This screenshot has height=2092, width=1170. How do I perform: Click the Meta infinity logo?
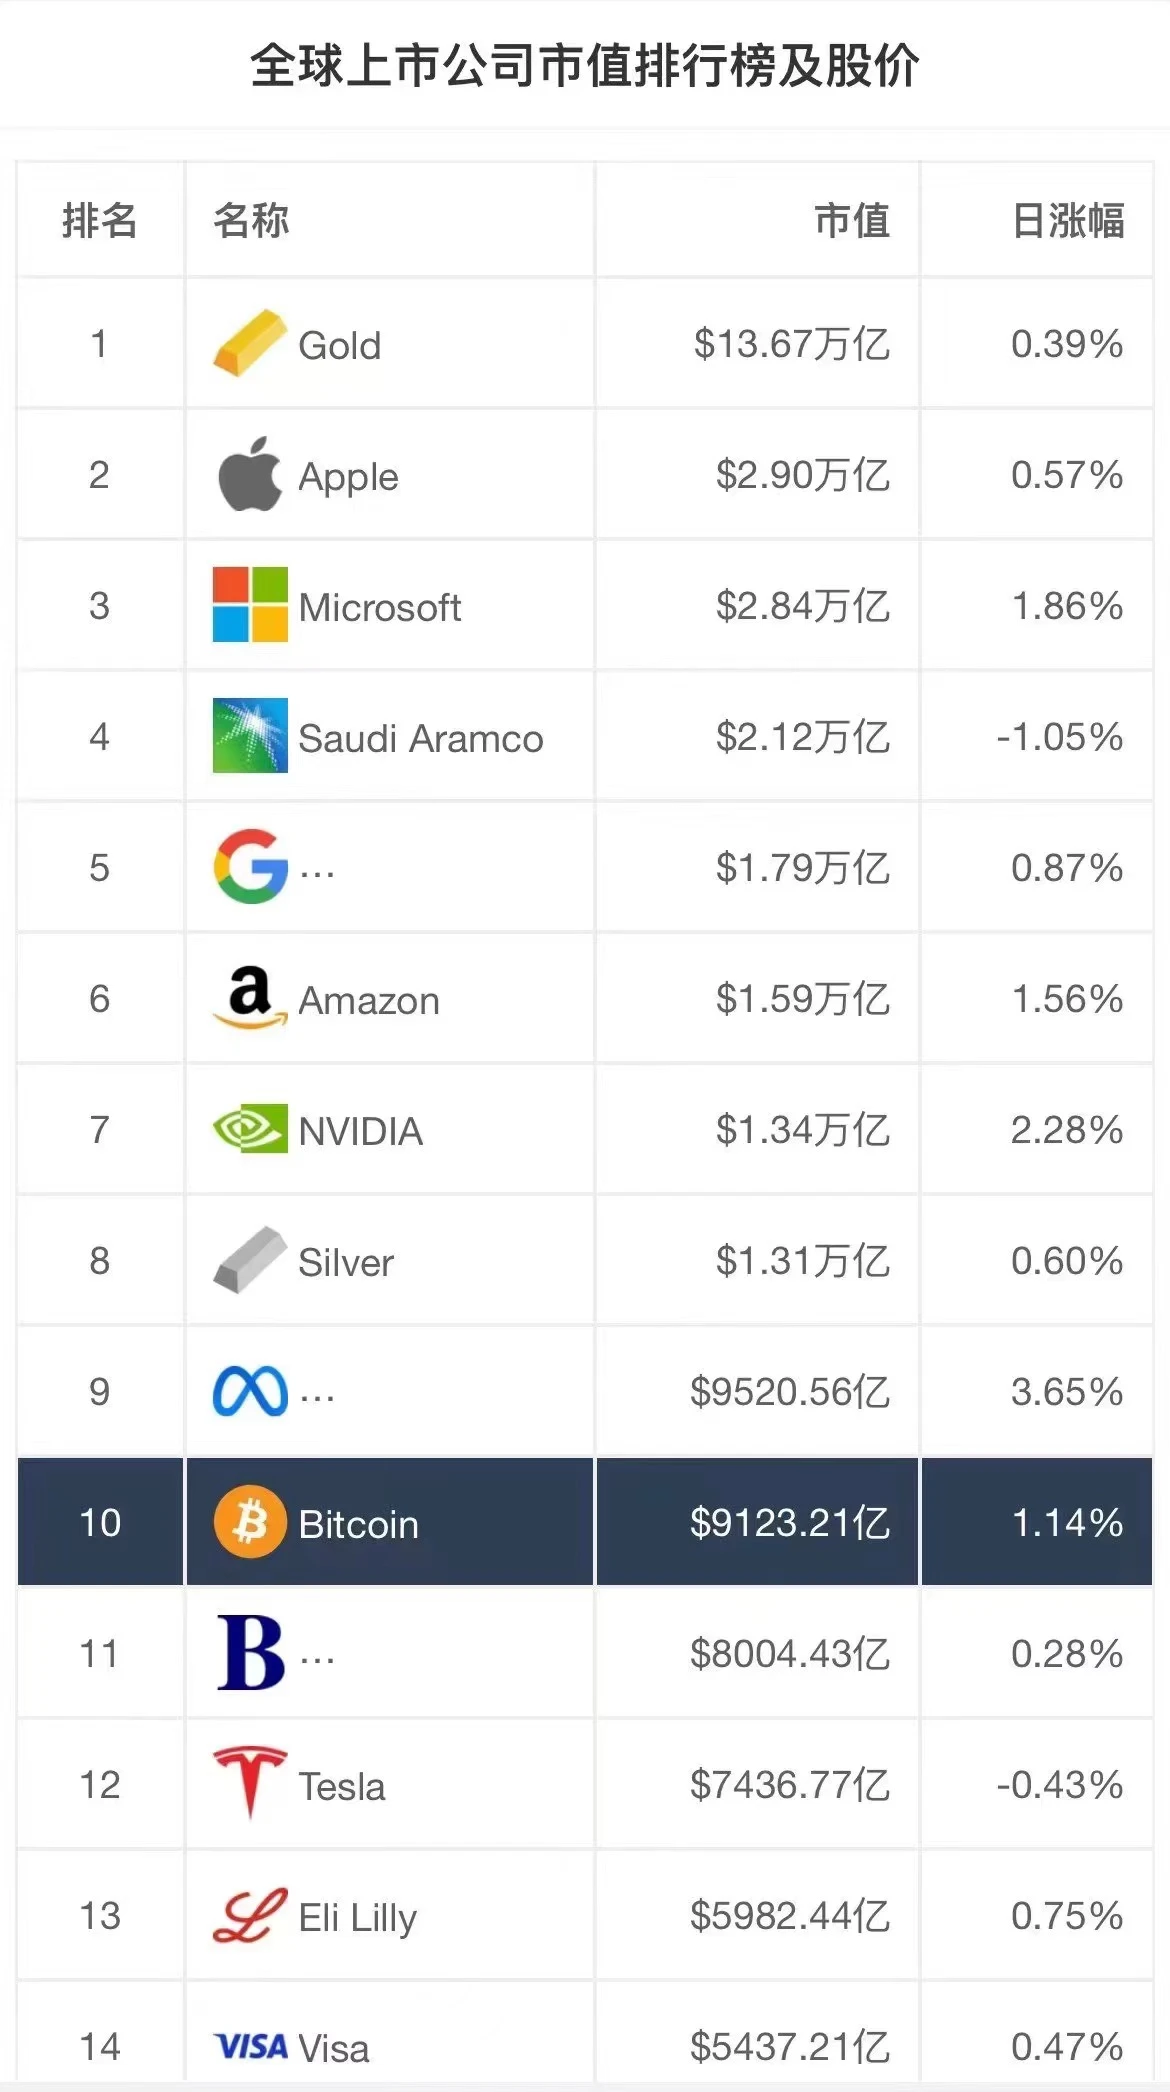pyautogui.click(x=250, y=1391)
